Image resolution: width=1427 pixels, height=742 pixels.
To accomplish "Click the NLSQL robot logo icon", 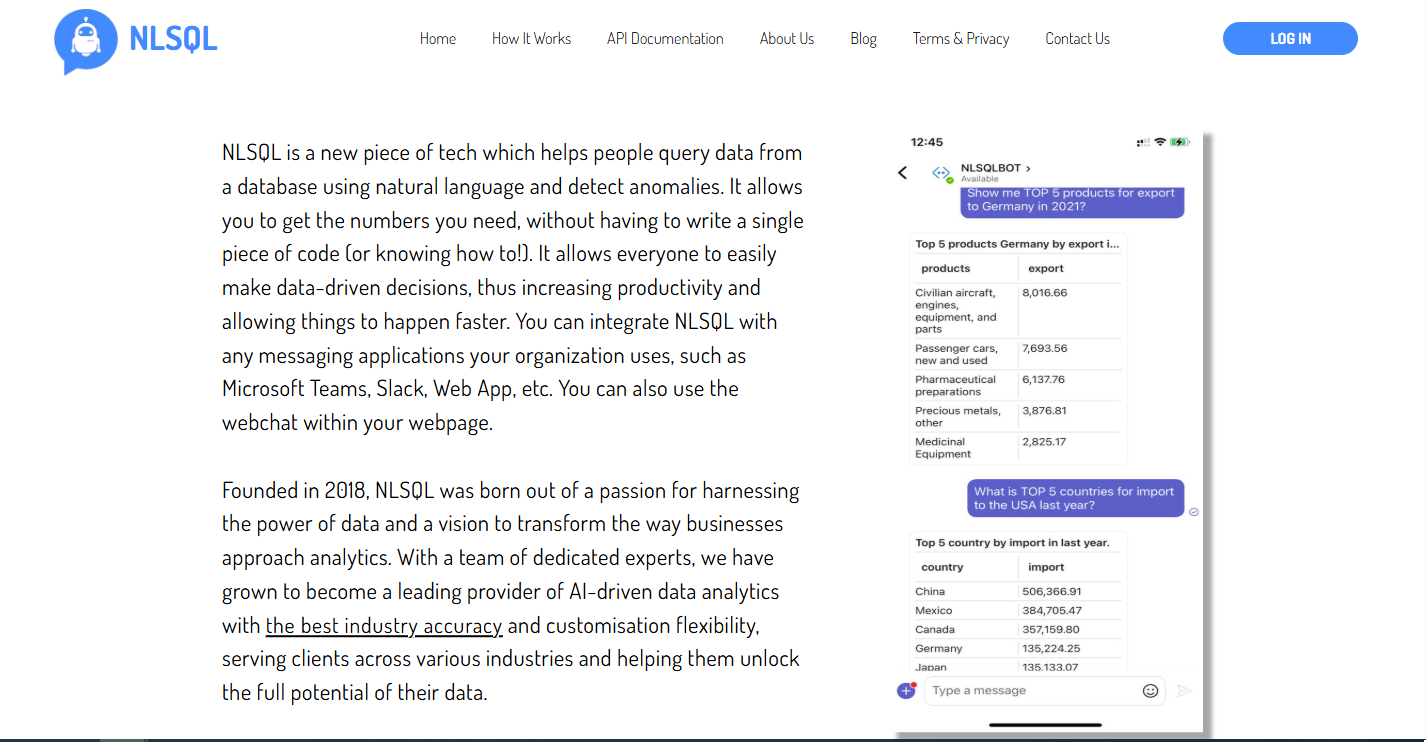I will click(86, 41).
